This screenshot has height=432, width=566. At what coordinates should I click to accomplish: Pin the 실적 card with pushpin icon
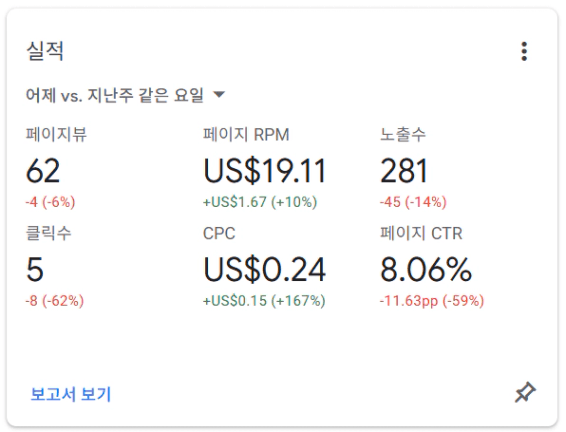[525, 392]
